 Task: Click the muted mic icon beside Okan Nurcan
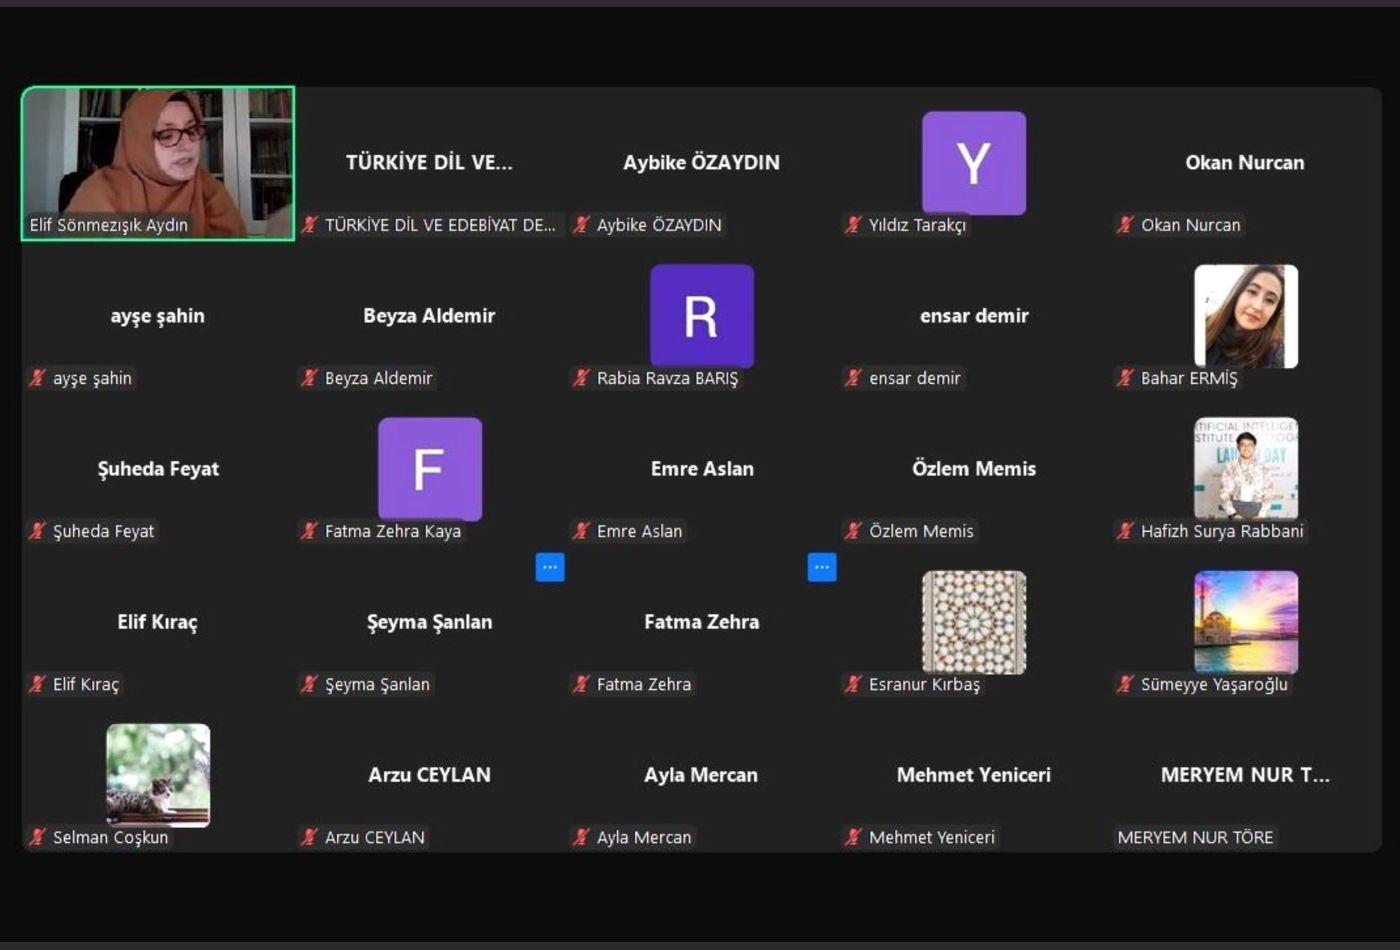(1126, 225)
